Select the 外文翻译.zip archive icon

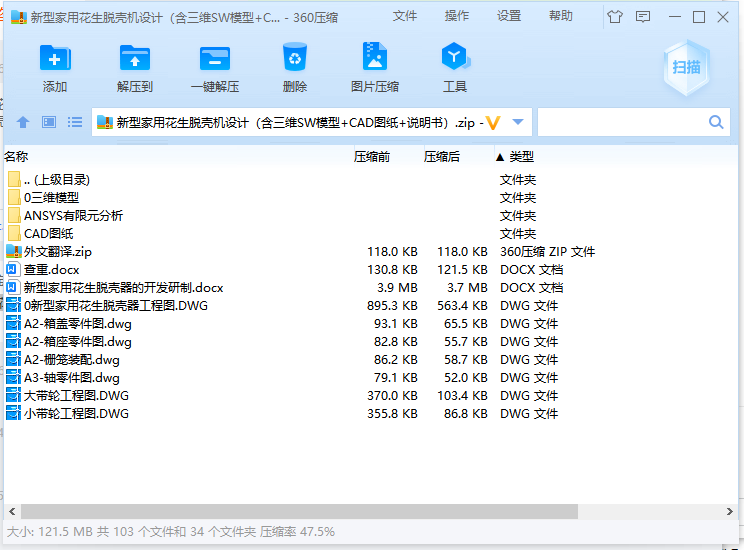[x=14, y=252]
